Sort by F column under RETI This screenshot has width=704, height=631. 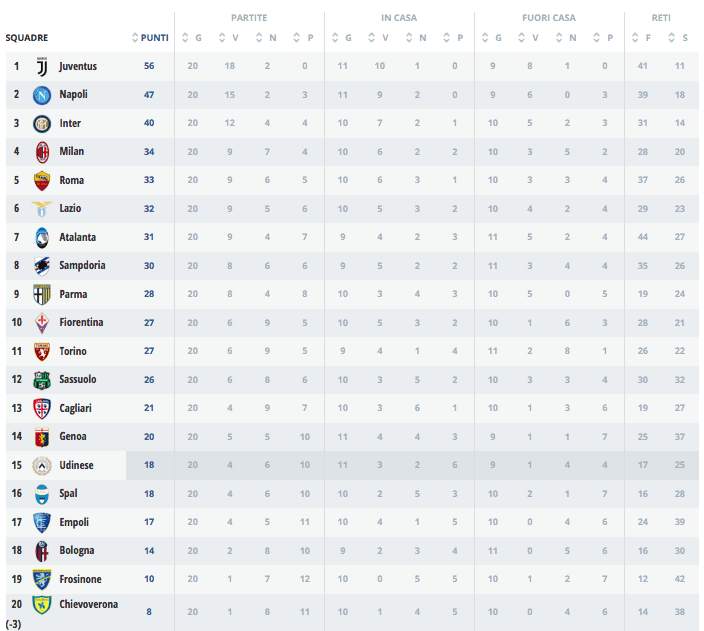tap(643, 38)
